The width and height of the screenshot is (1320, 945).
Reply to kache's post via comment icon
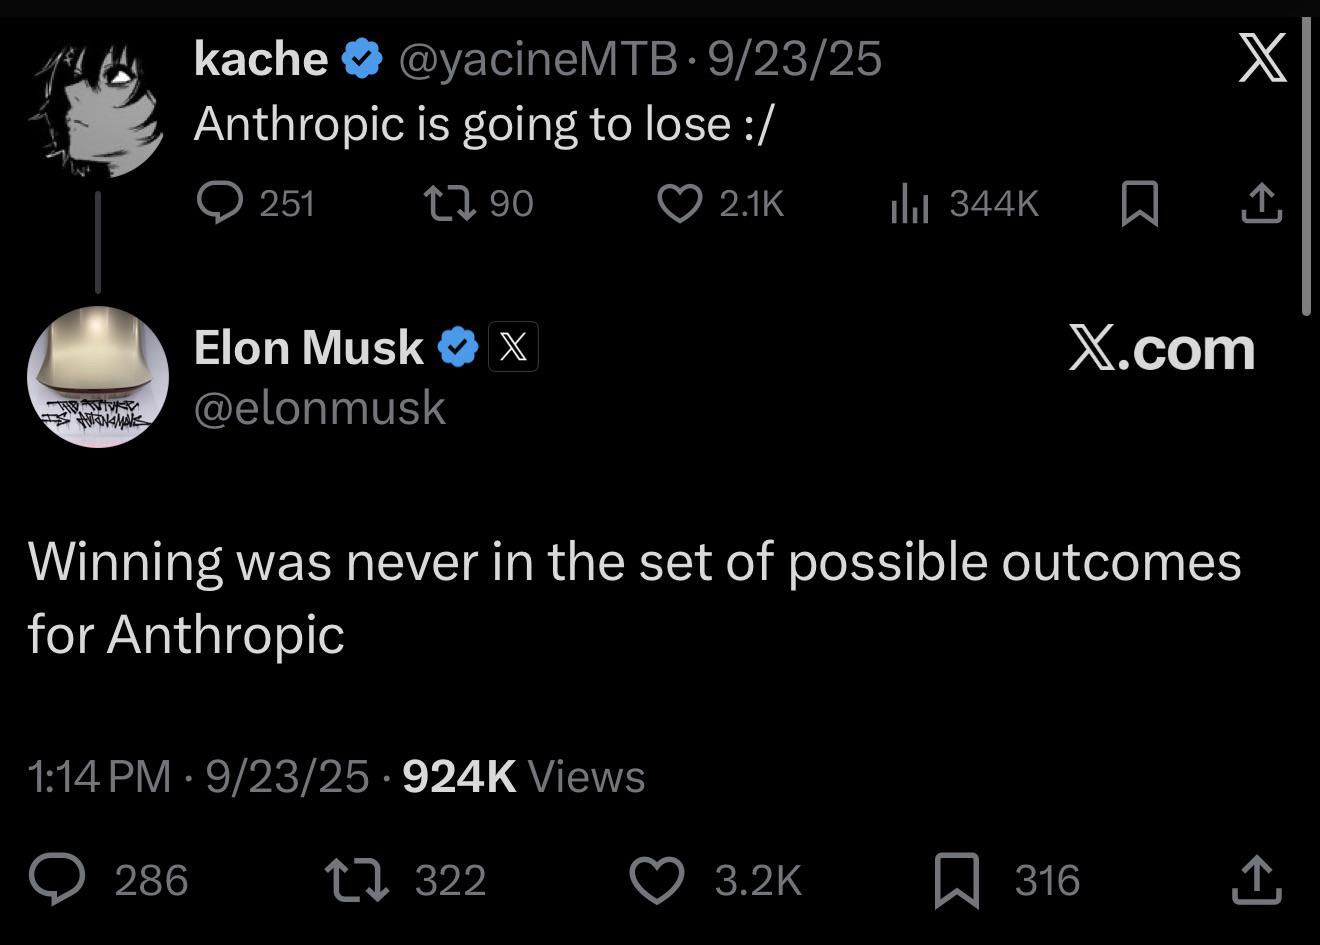pos(219,203)
